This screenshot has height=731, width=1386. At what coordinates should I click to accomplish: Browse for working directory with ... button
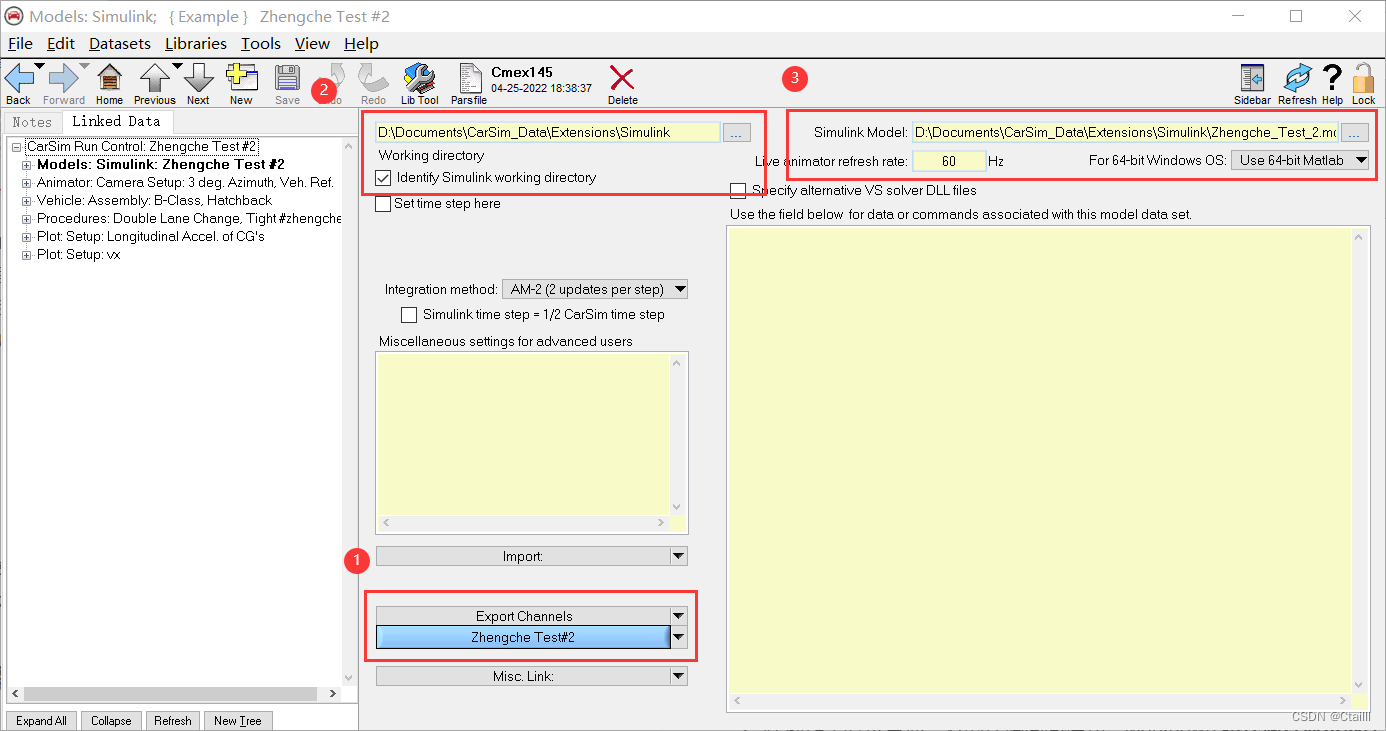735,132
